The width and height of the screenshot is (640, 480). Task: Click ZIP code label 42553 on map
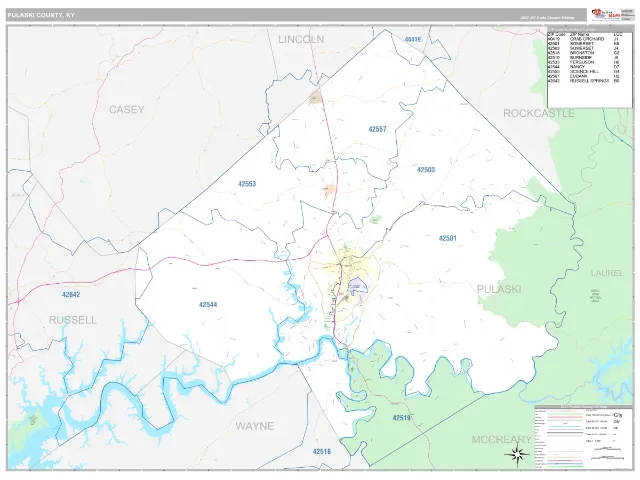247,184
